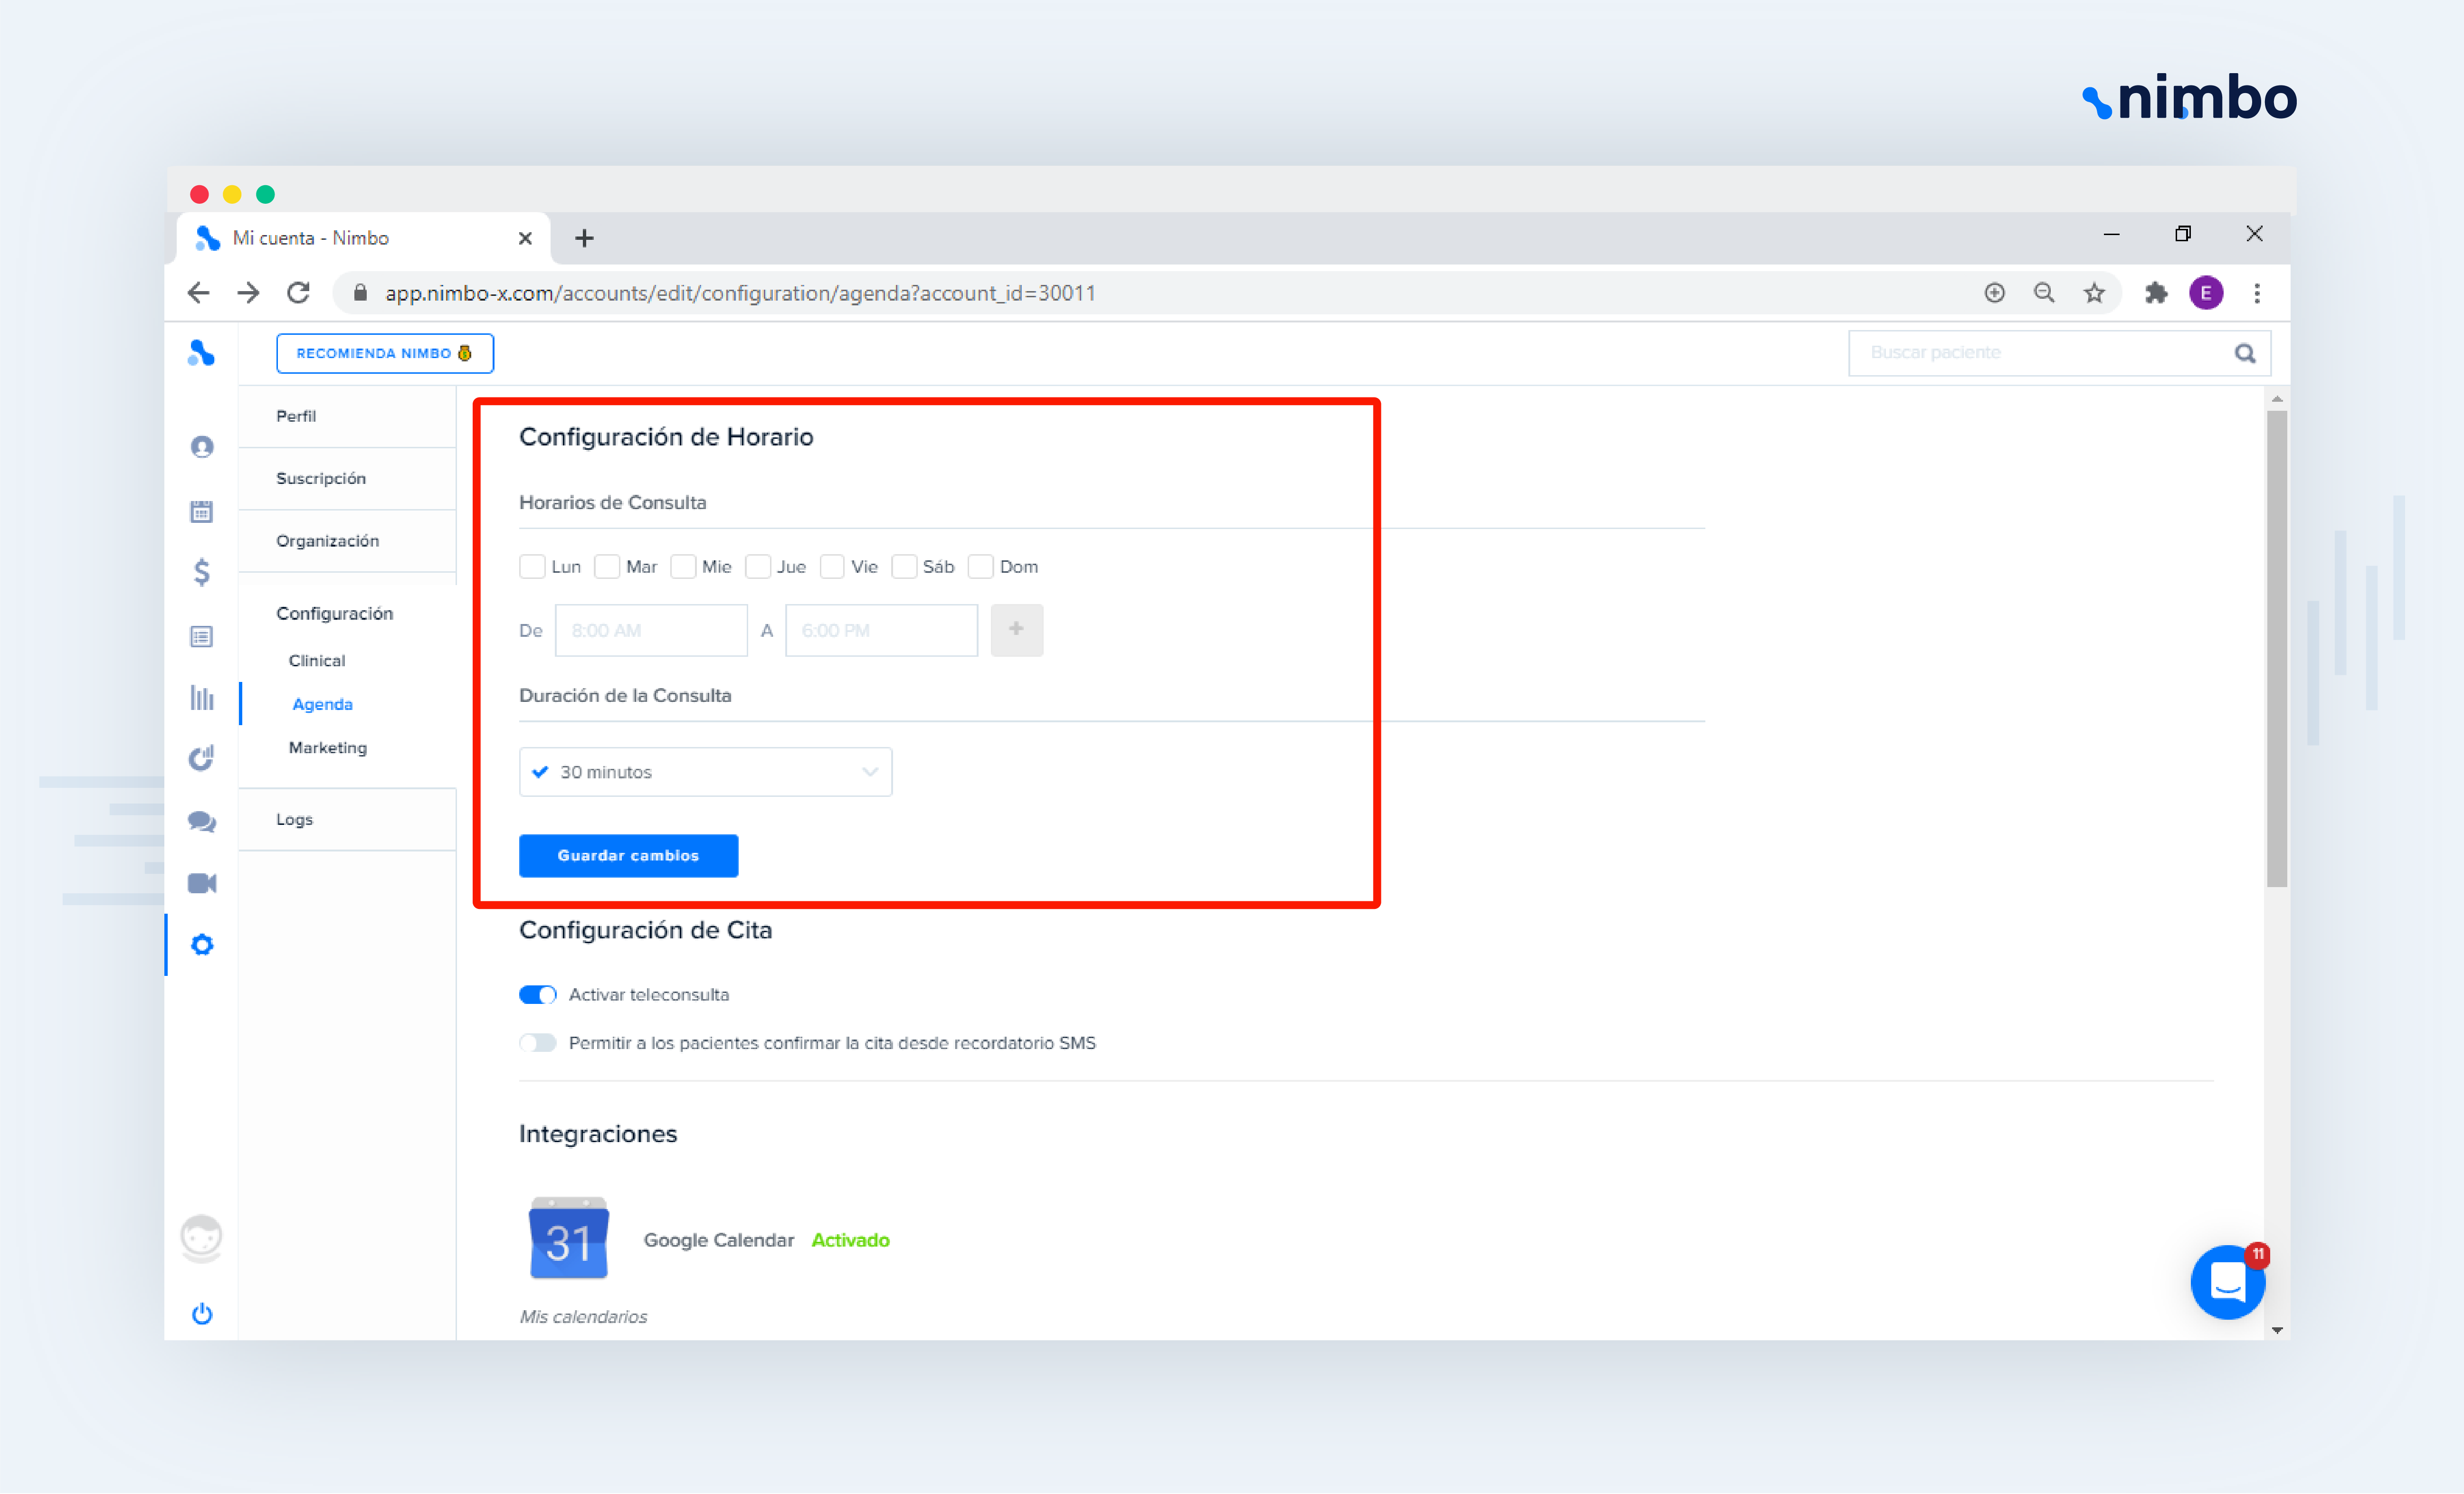
Task: Open the 30 minutos duration dropdown
Action: tap(705, 772)
